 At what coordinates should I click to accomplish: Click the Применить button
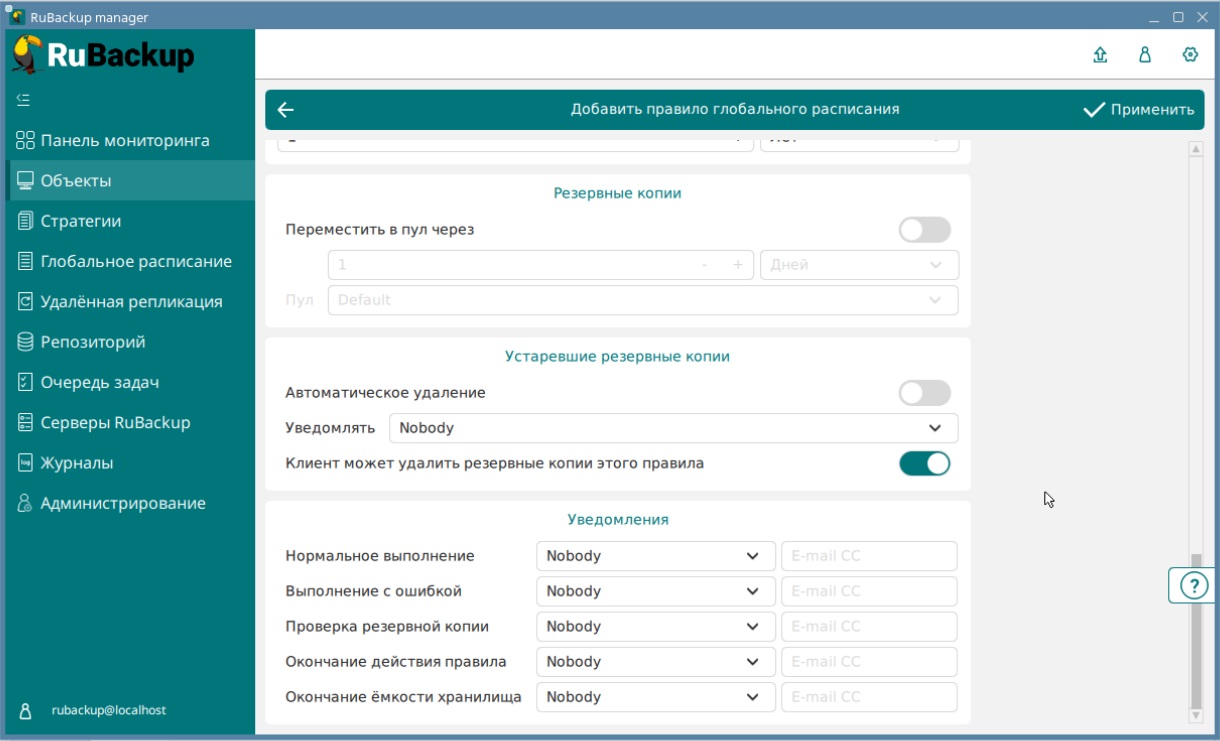(1139, 110)
